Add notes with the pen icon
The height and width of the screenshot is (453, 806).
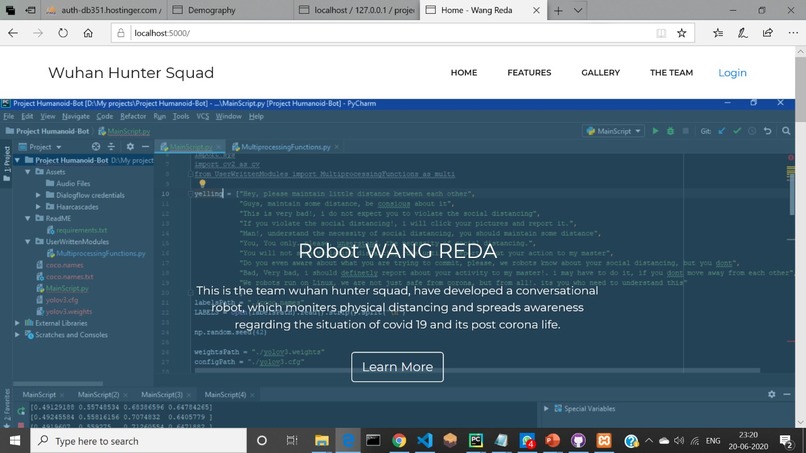[742, 33]
